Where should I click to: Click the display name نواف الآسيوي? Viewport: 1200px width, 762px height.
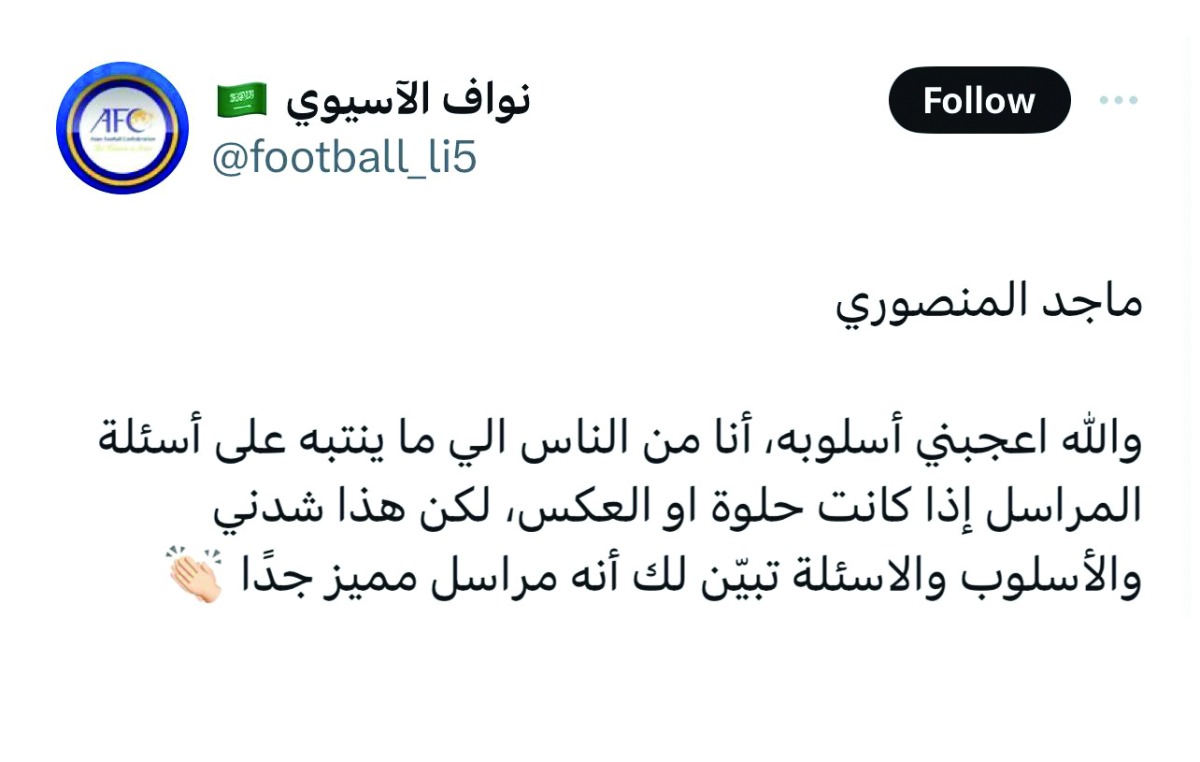408,100
